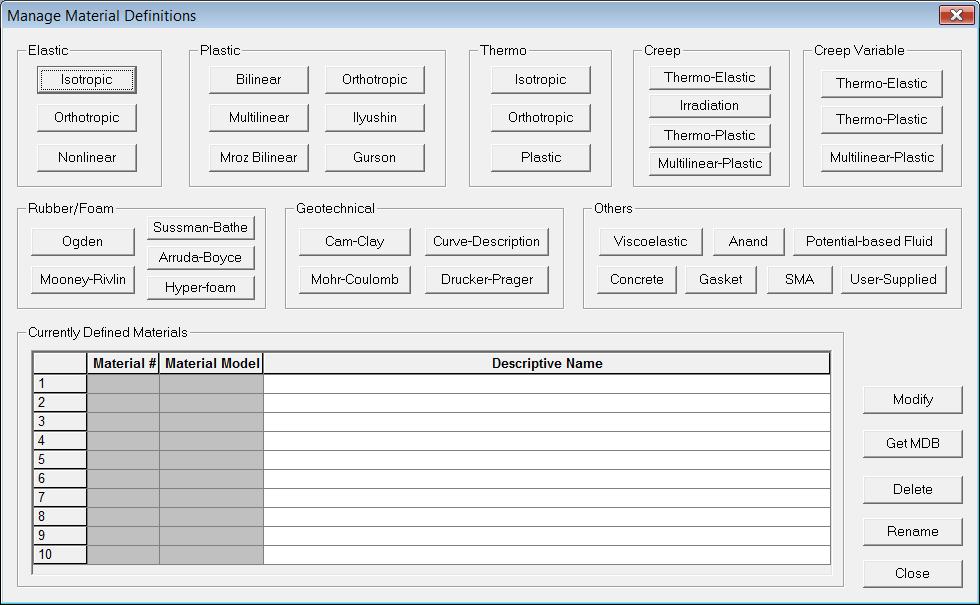Choose the Thermo Plastic button
Screen dimensions: 980x605
point(540,158)
